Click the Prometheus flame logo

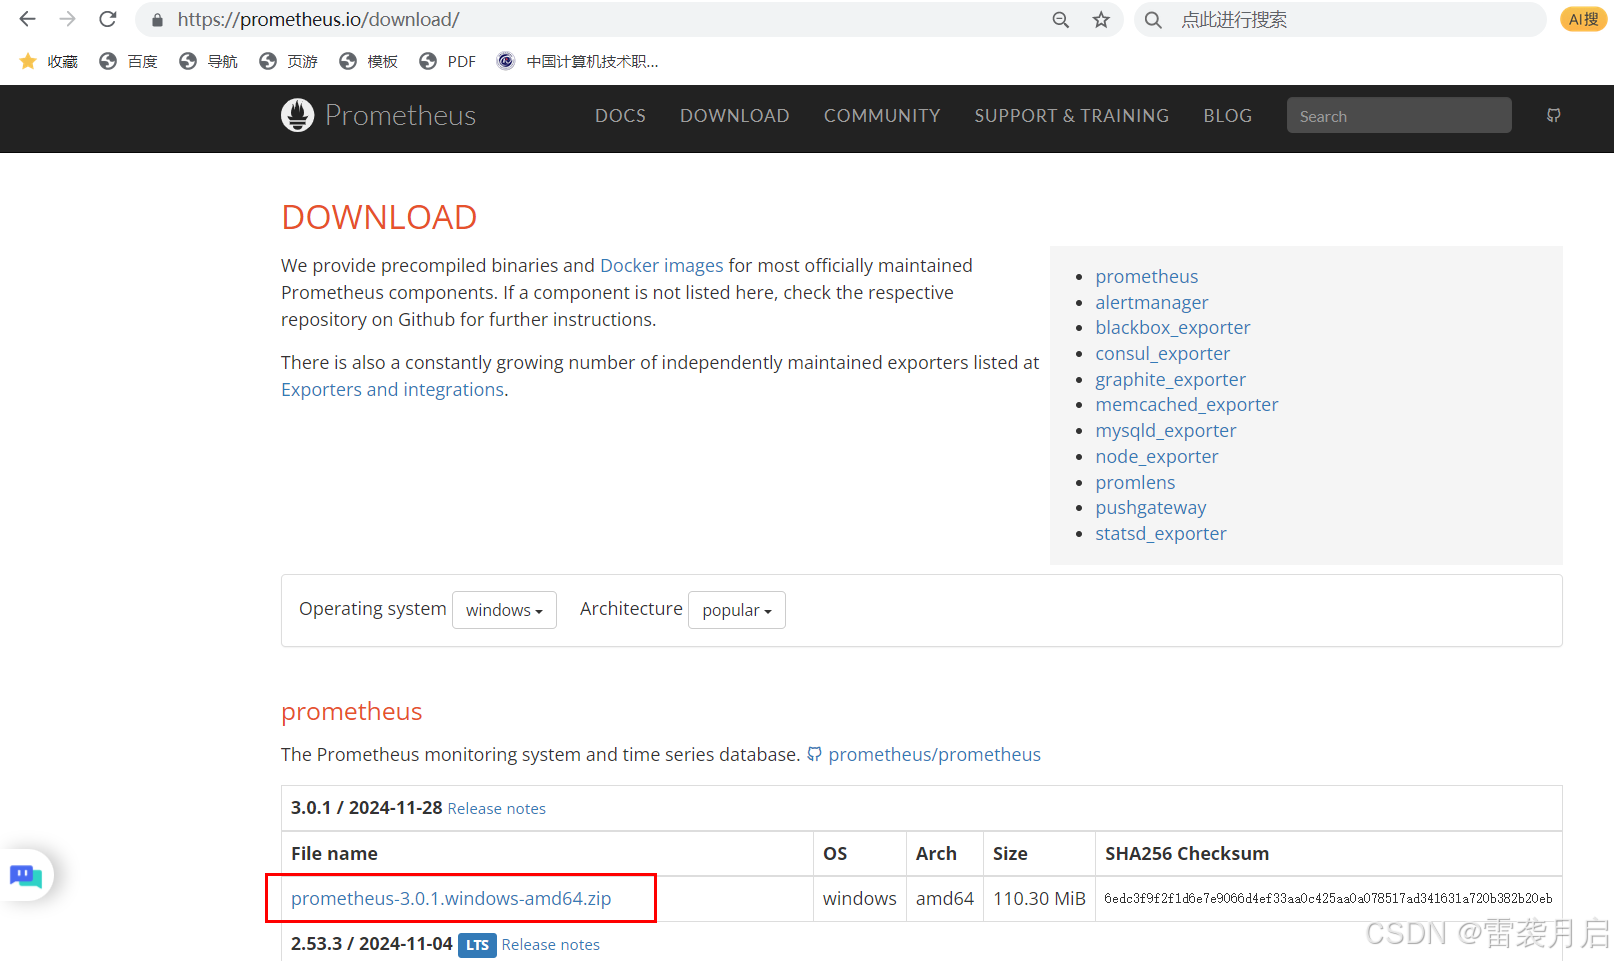pyautogui.click(x=297, y=115)
